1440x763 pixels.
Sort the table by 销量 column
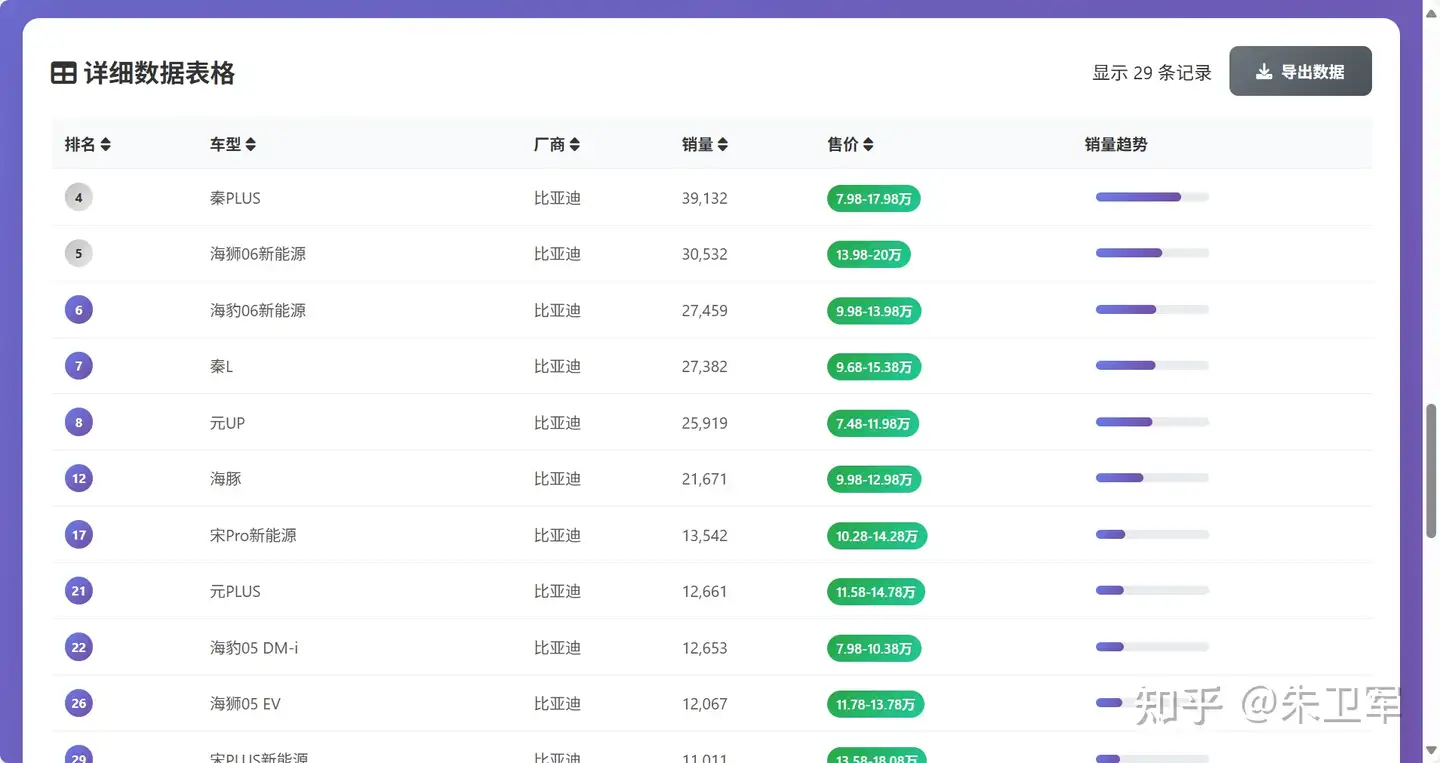pyautogui.click(x=705, y=144)
